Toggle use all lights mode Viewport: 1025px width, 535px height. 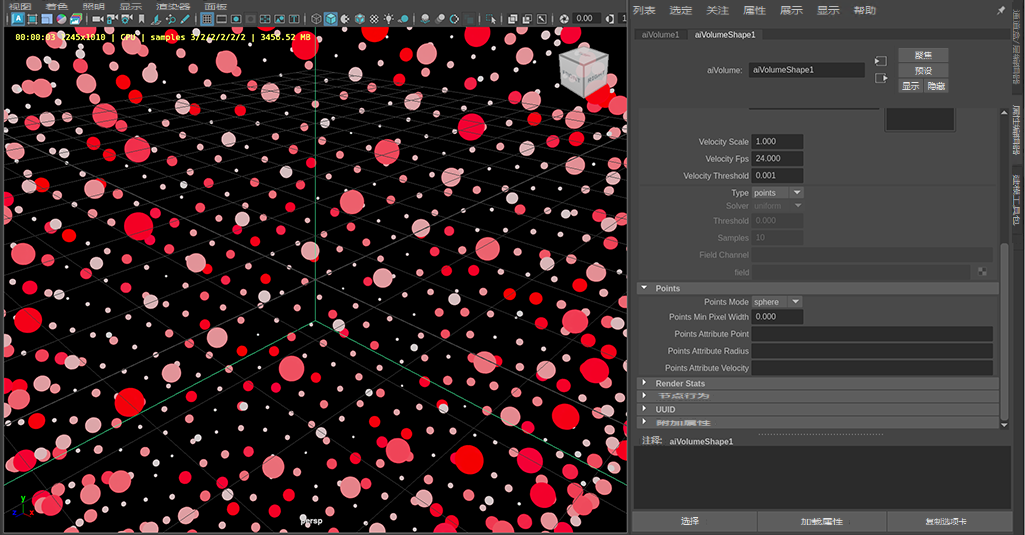388,19
